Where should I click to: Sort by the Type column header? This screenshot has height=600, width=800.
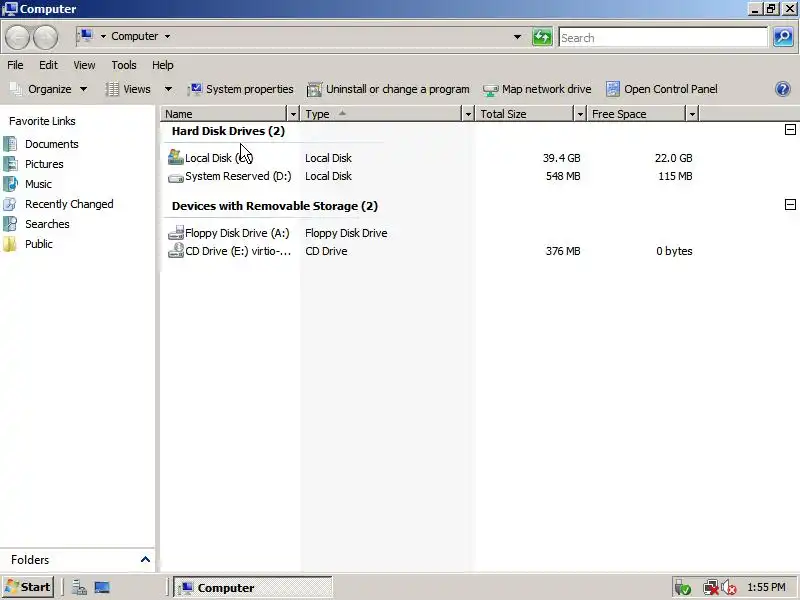point(381,114)
